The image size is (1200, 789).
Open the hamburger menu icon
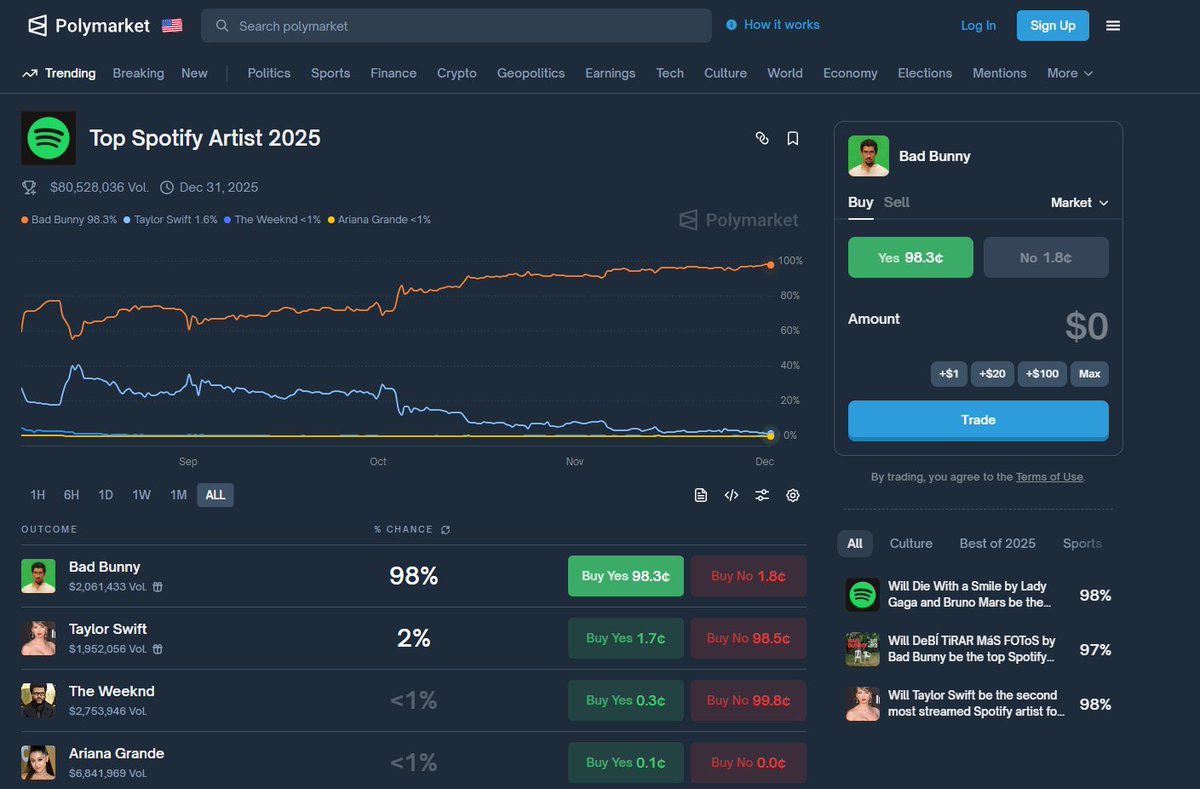(1113, 25)
